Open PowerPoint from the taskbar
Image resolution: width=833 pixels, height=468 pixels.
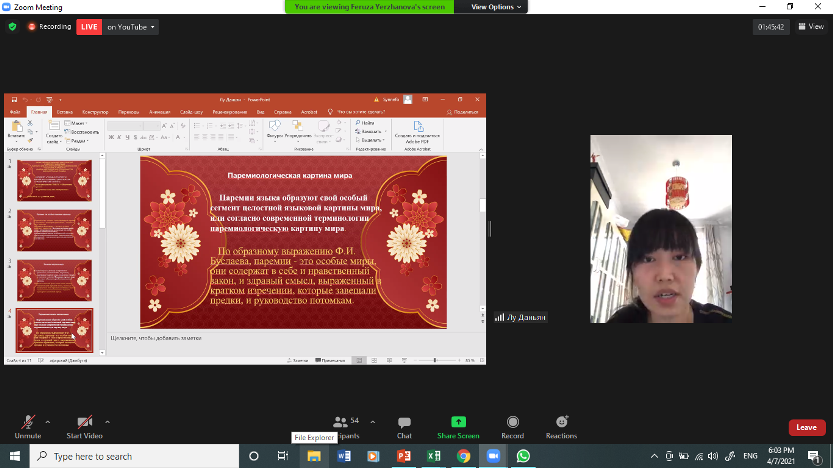click(404, 456)
